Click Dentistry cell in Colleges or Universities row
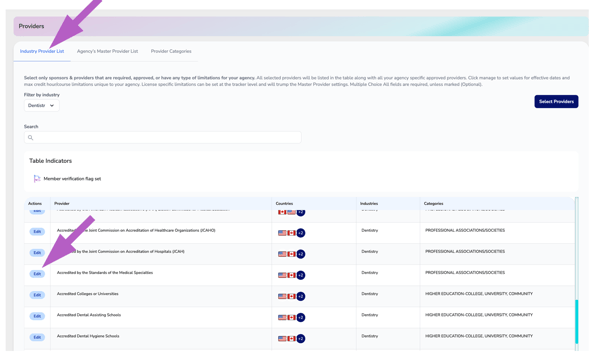Image resolution: width=597 pixels, height=360 pixels. click(x=370, y=294)
